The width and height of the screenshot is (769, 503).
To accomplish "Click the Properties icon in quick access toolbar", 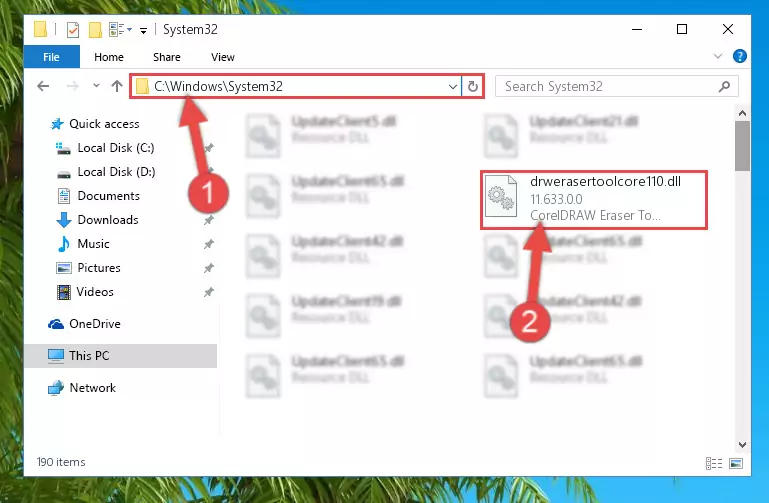I will 73,30.
